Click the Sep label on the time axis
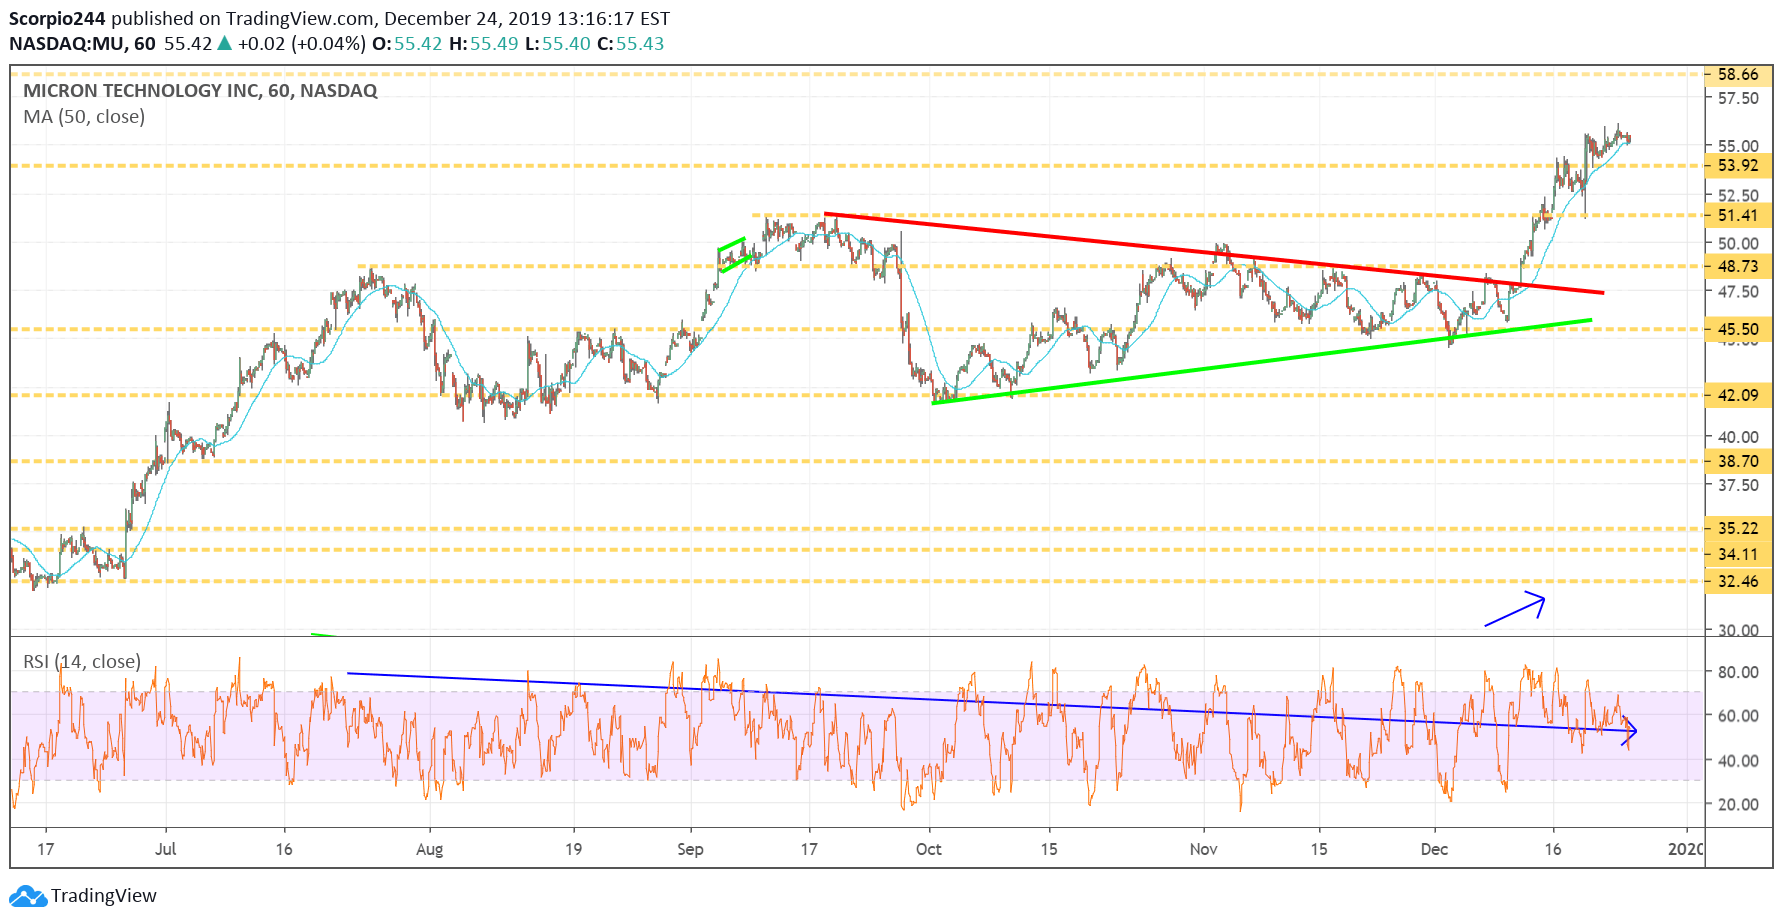The image size is (1783, 923). (690, 849)
